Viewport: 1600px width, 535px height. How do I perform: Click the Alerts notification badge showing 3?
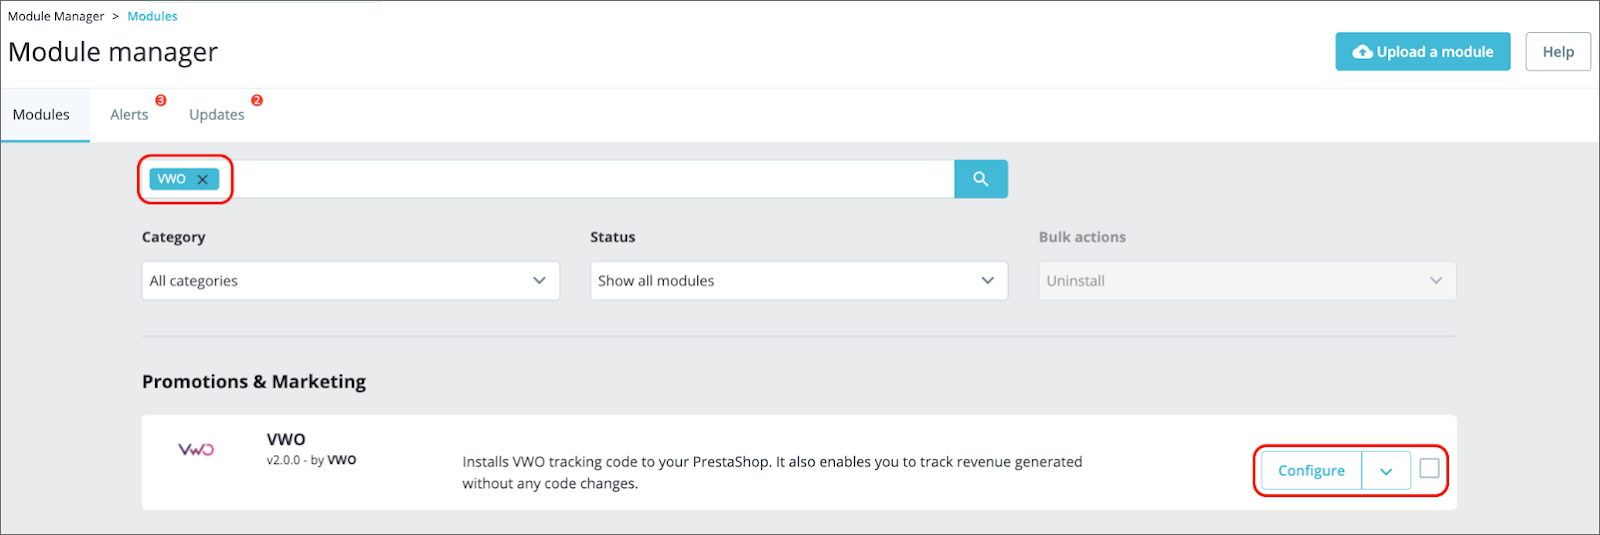pos(161,100)
